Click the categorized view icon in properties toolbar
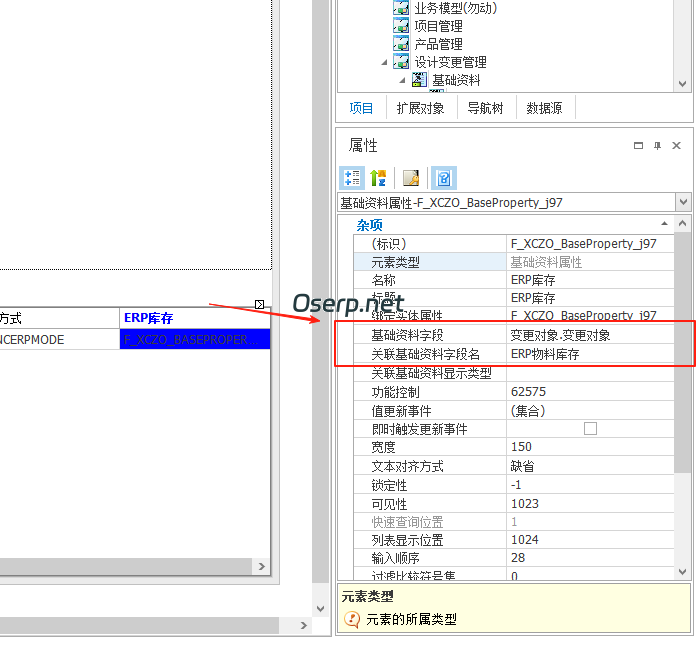Screen dimensions: 696x647 pos(352,178)
